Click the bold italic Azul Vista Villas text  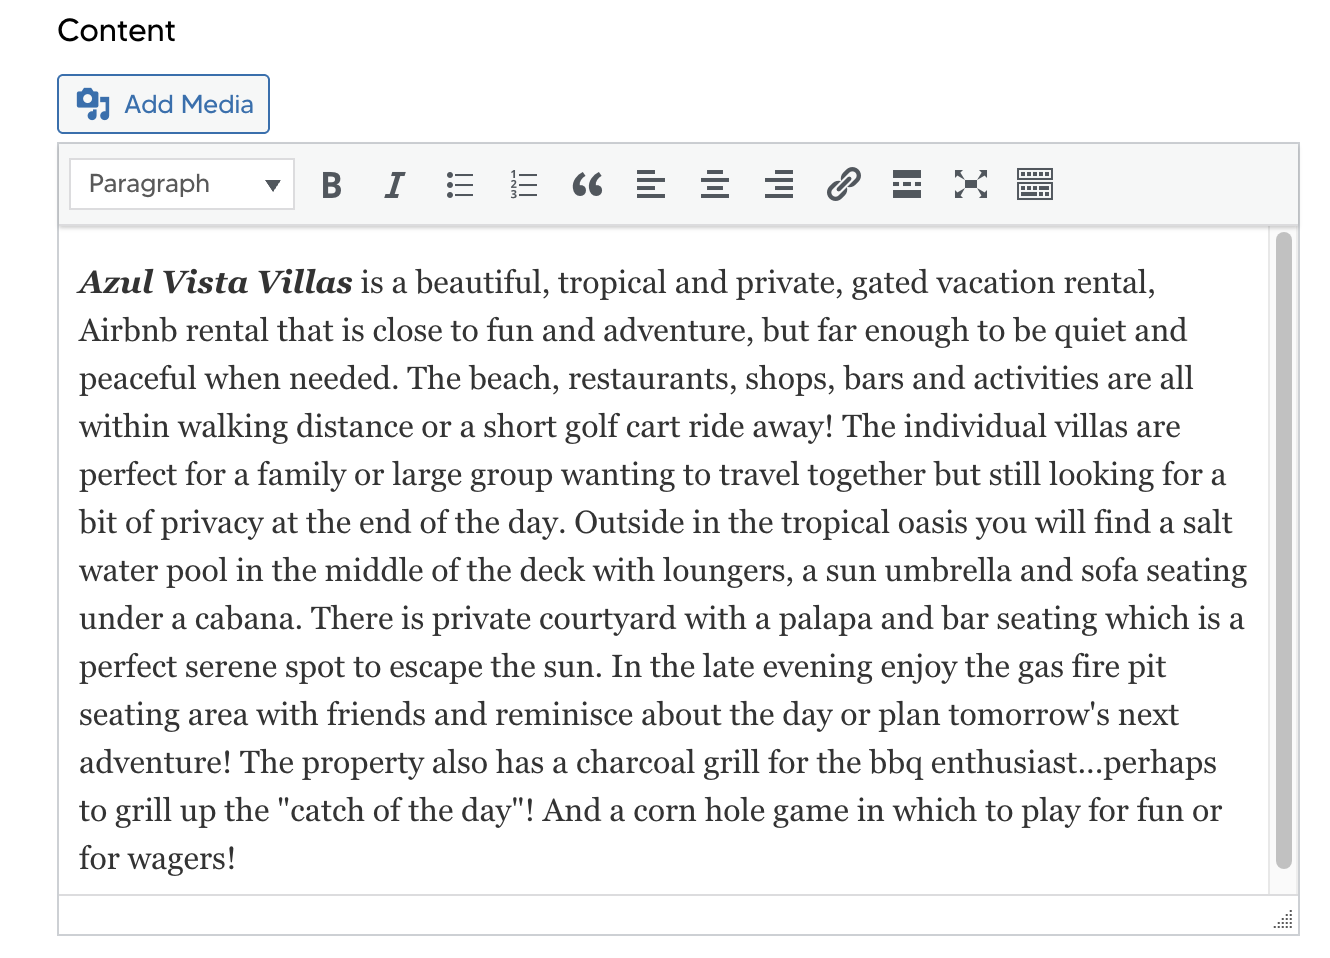(216, 283)
